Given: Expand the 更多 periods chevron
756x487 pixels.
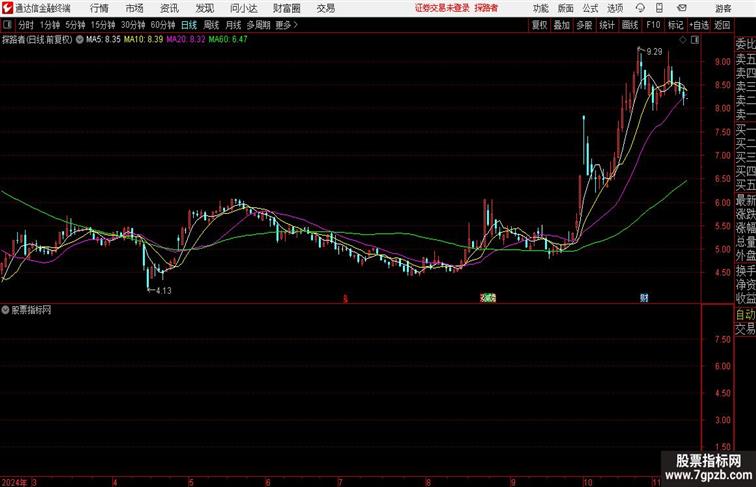Looking at the screenshot, I should tap(287, 25).
